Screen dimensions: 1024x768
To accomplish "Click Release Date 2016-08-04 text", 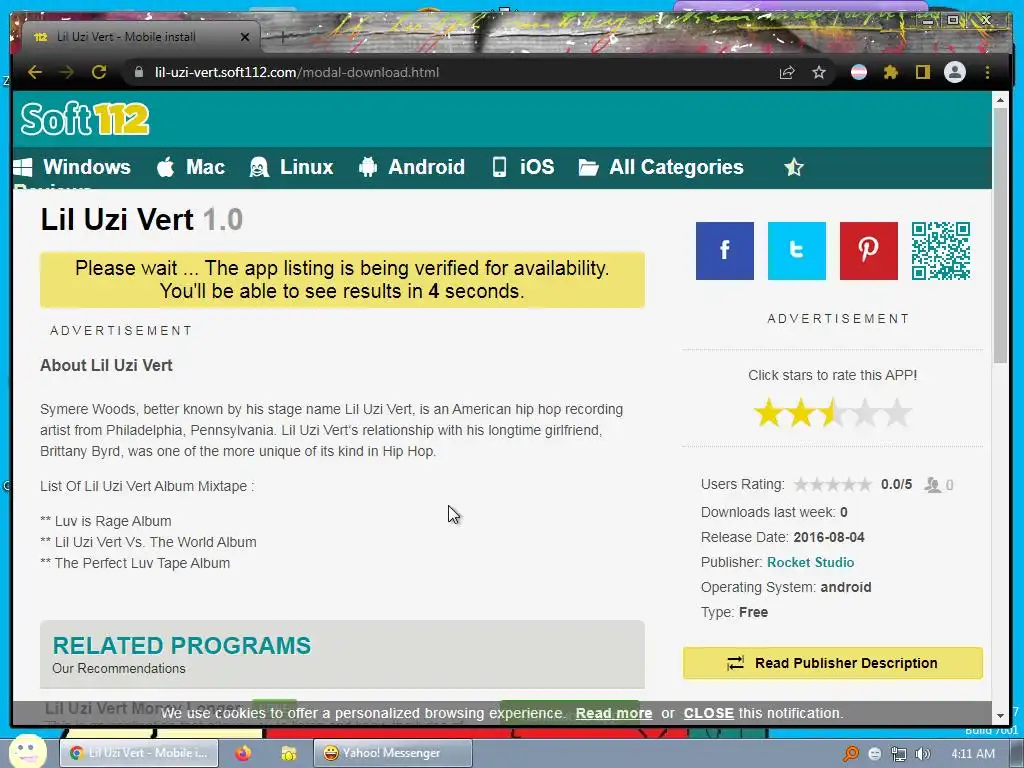I will click(x=782, y=537).
